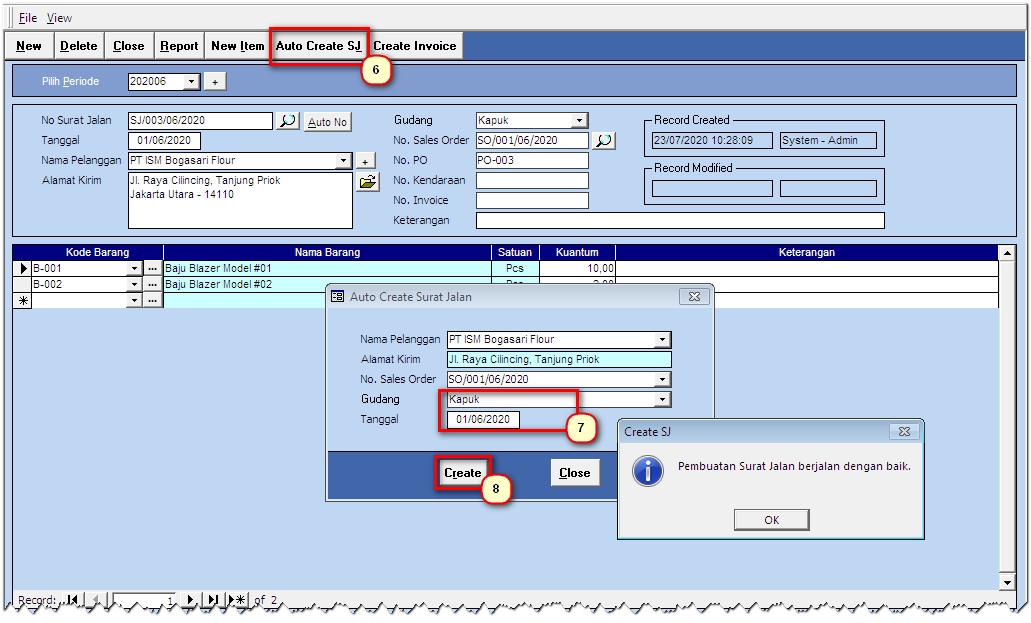Click the search icon beside No Surat Jalan
Viewport: 1031px width, 623px height.
click(x=287, y=121)
